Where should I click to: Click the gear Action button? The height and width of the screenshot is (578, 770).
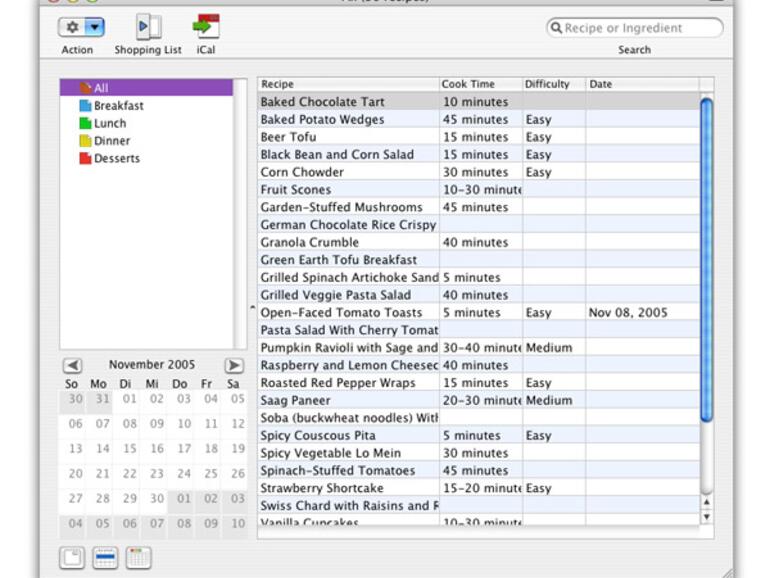click(72, 28)
